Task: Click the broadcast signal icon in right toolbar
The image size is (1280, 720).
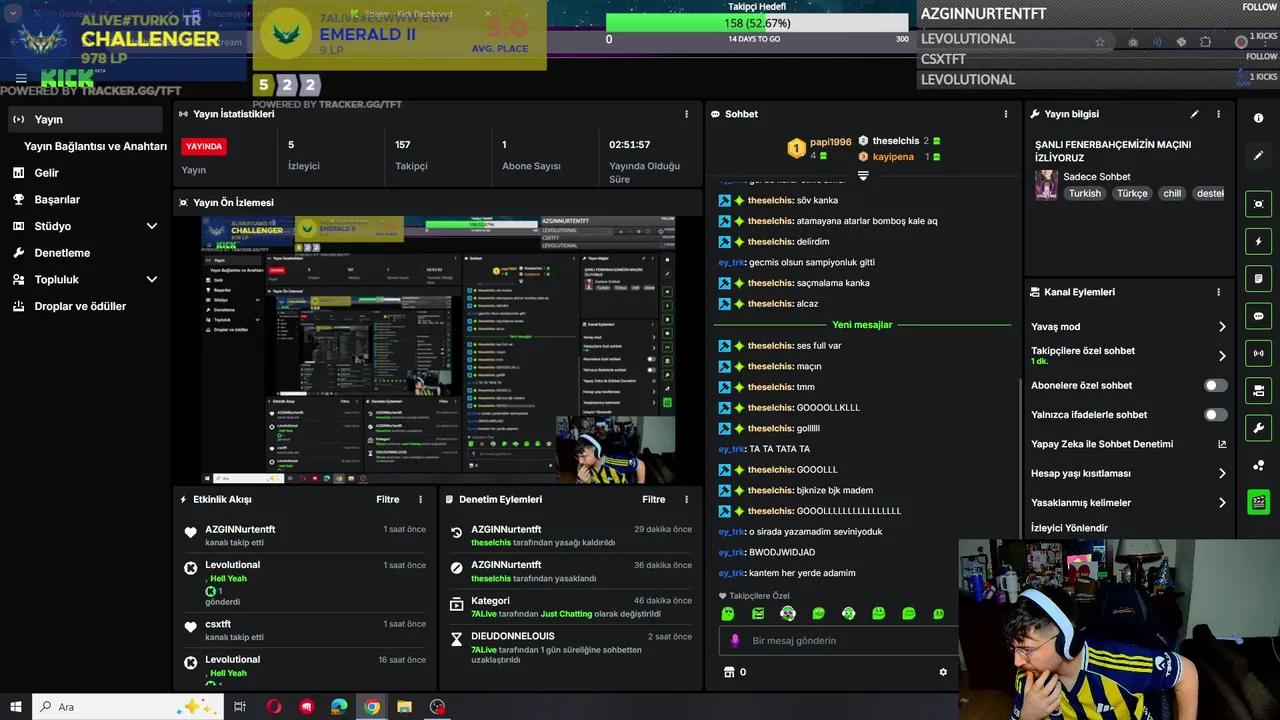Action: pyautogui.click(x=1258, y=353)
